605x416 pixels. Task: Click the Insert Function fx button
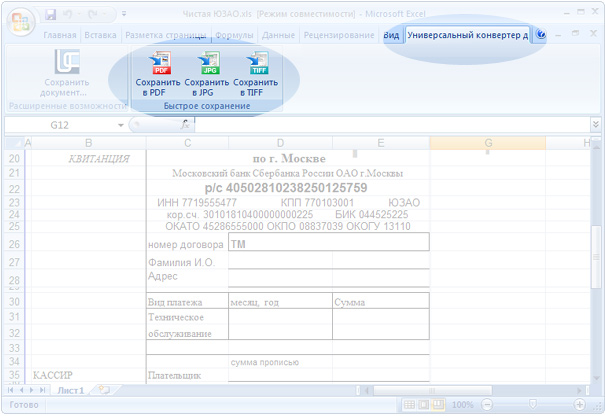185,125
